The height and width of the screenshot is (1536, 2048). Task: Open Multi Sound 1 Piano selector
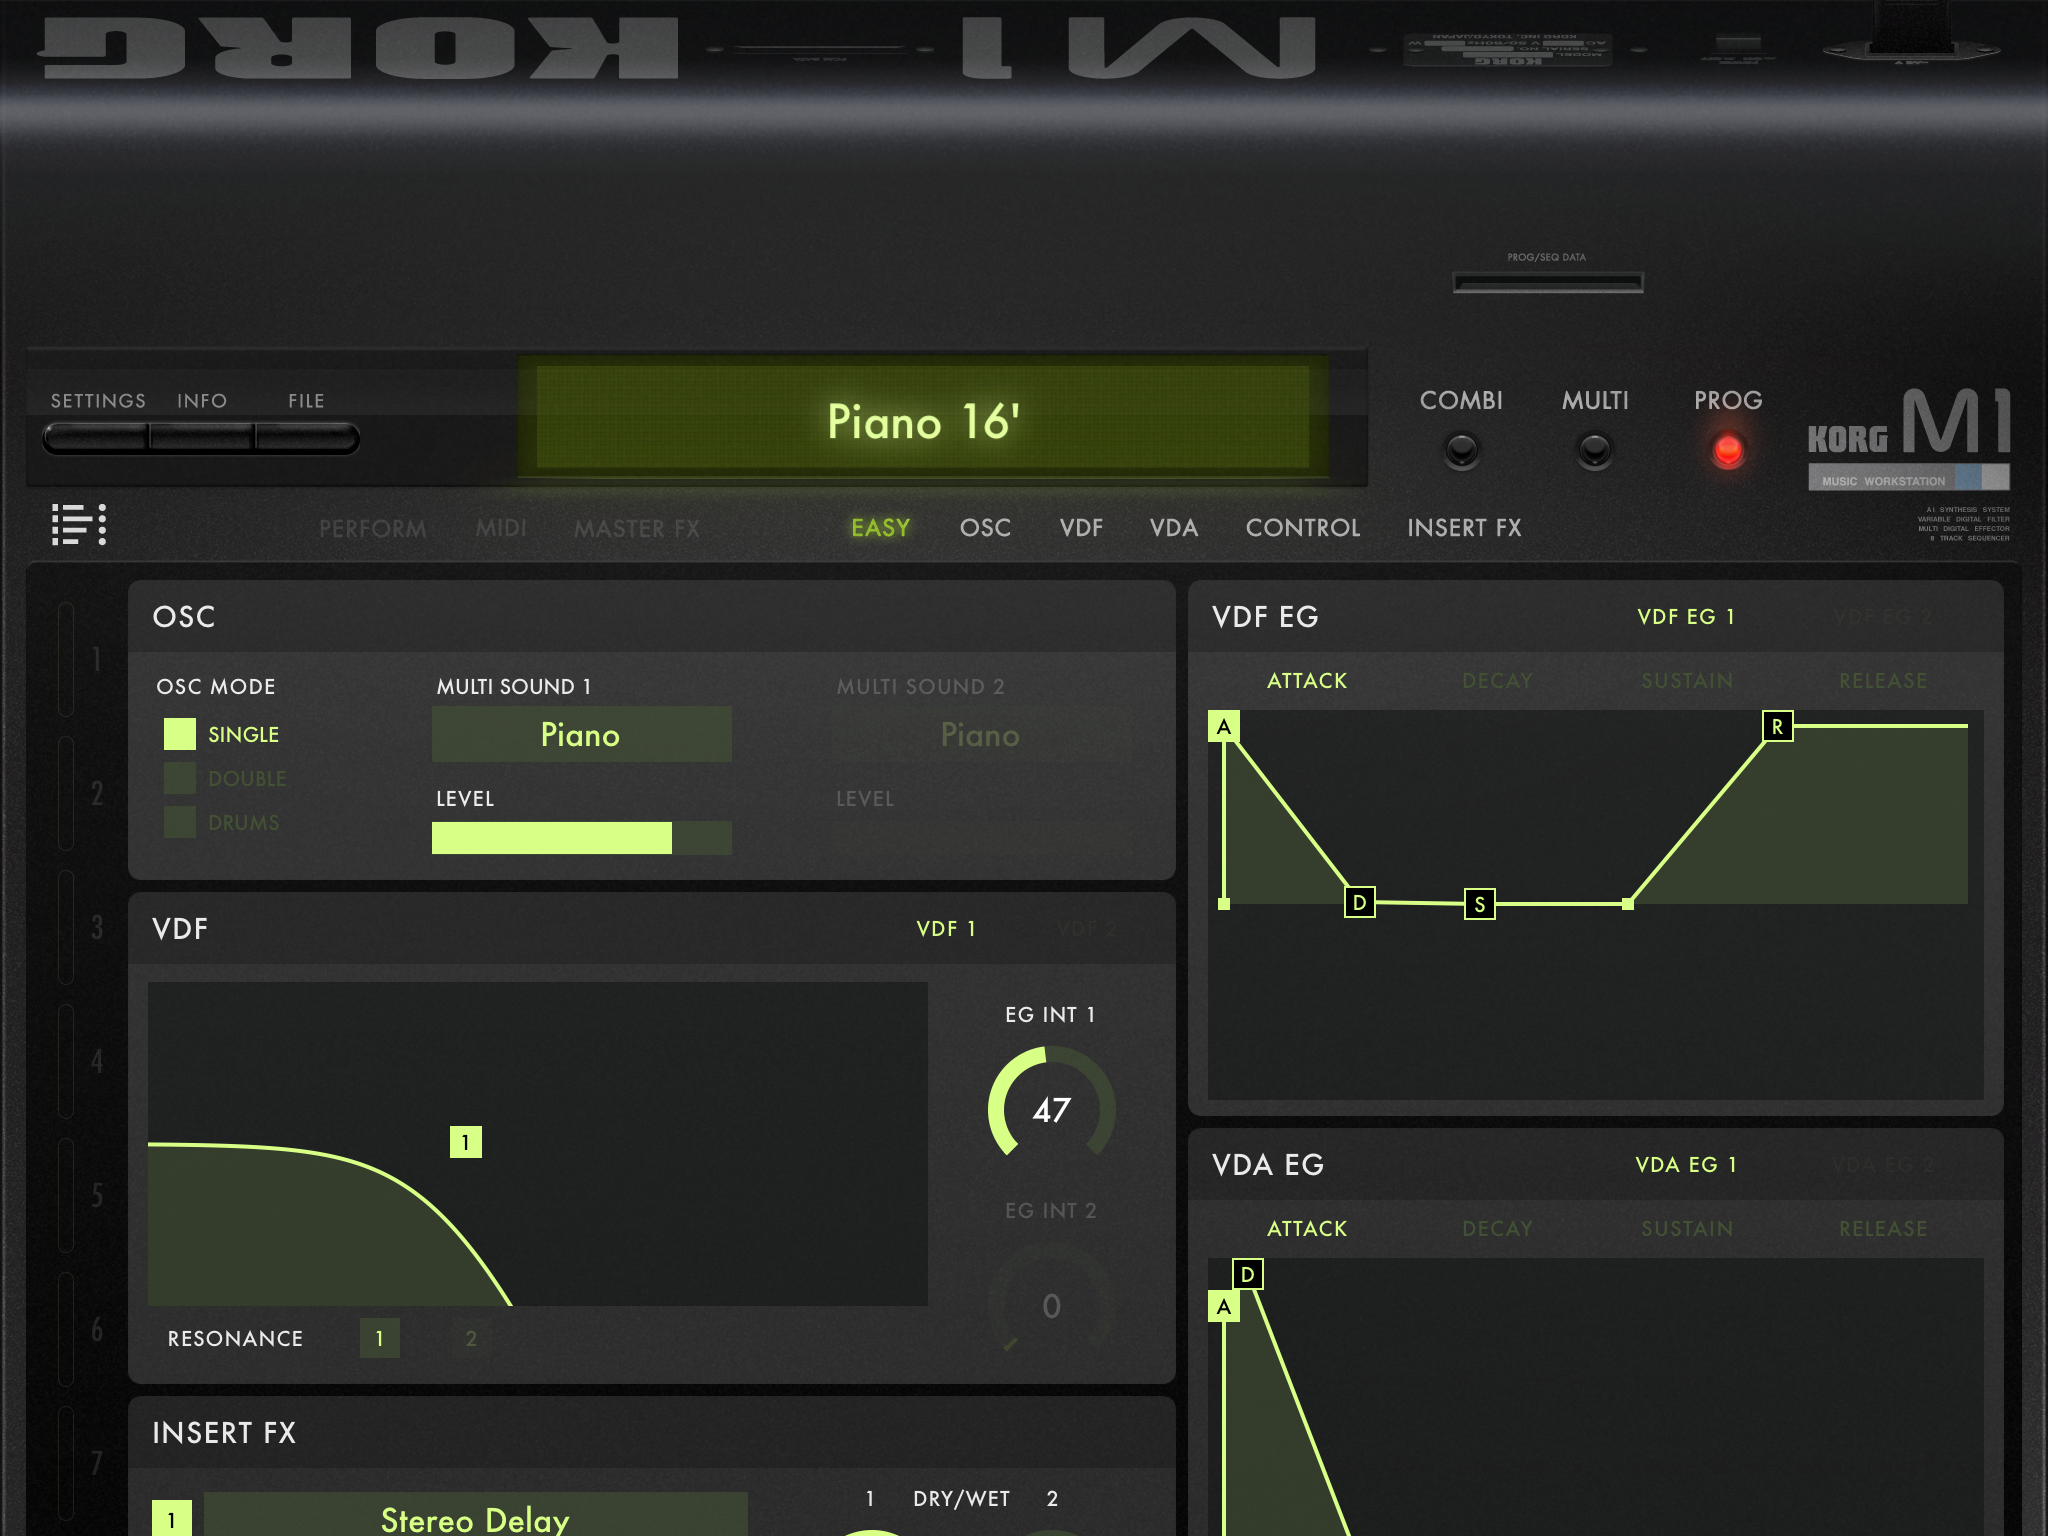(581, 734)
